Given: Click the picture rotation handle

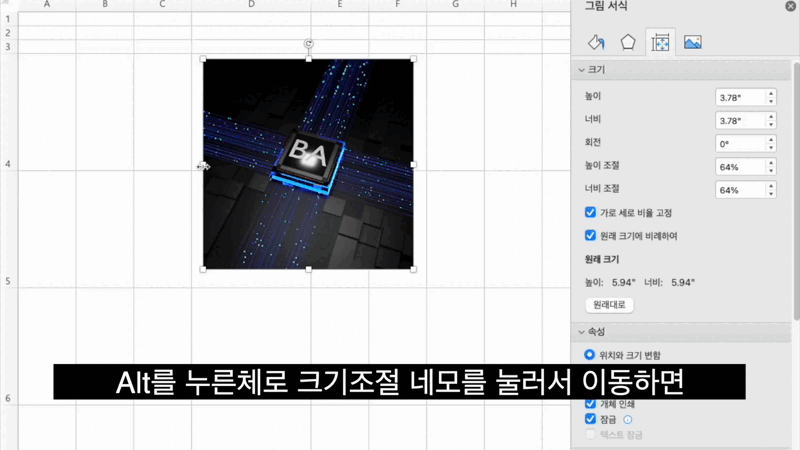Looking at the screenshot, I should (x=309, y=44).
